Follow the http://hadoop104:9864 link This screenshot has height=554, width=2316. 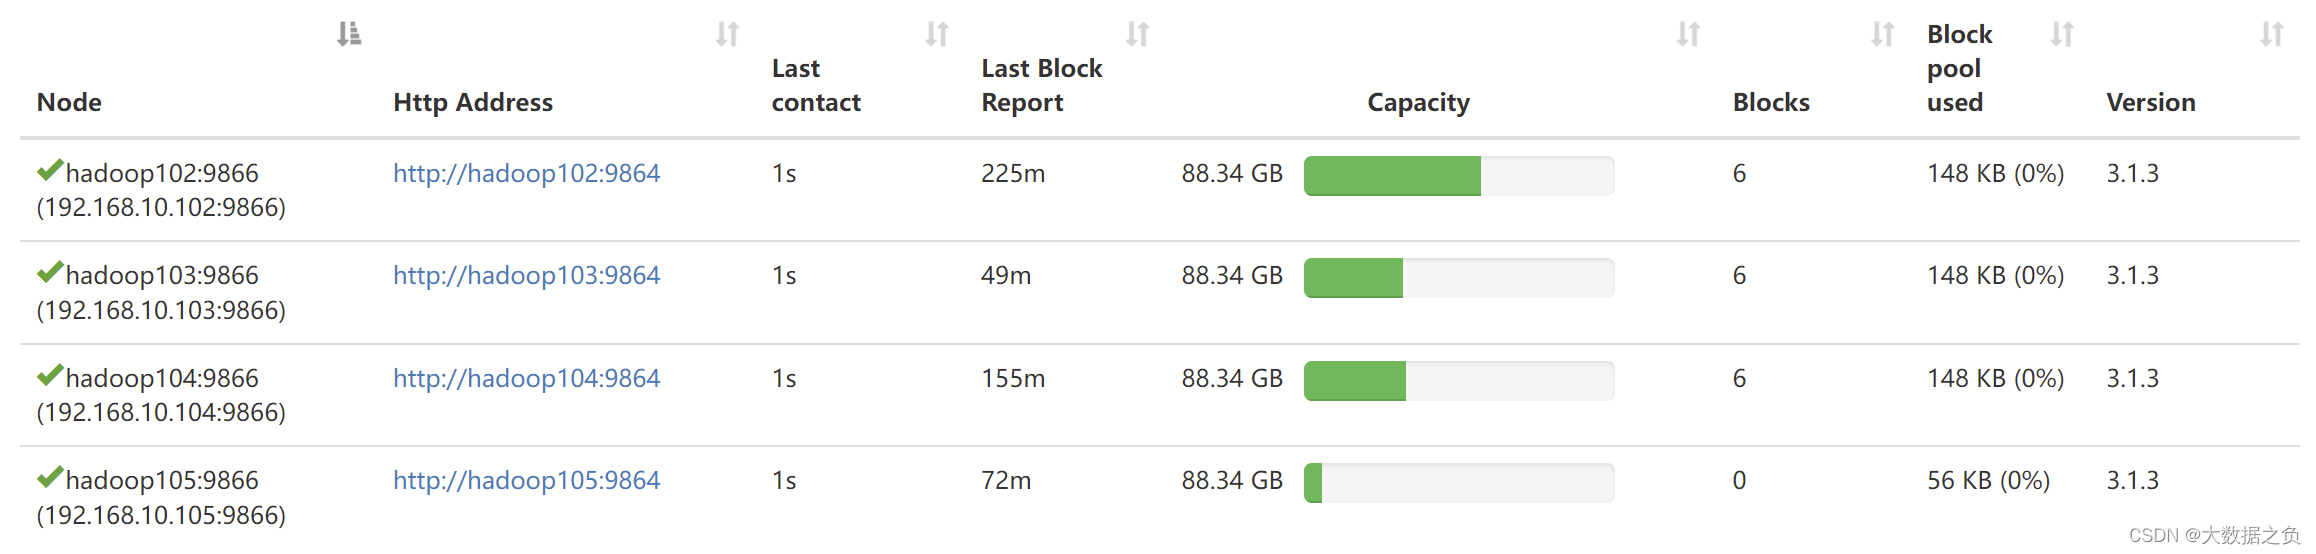(526, 378)
